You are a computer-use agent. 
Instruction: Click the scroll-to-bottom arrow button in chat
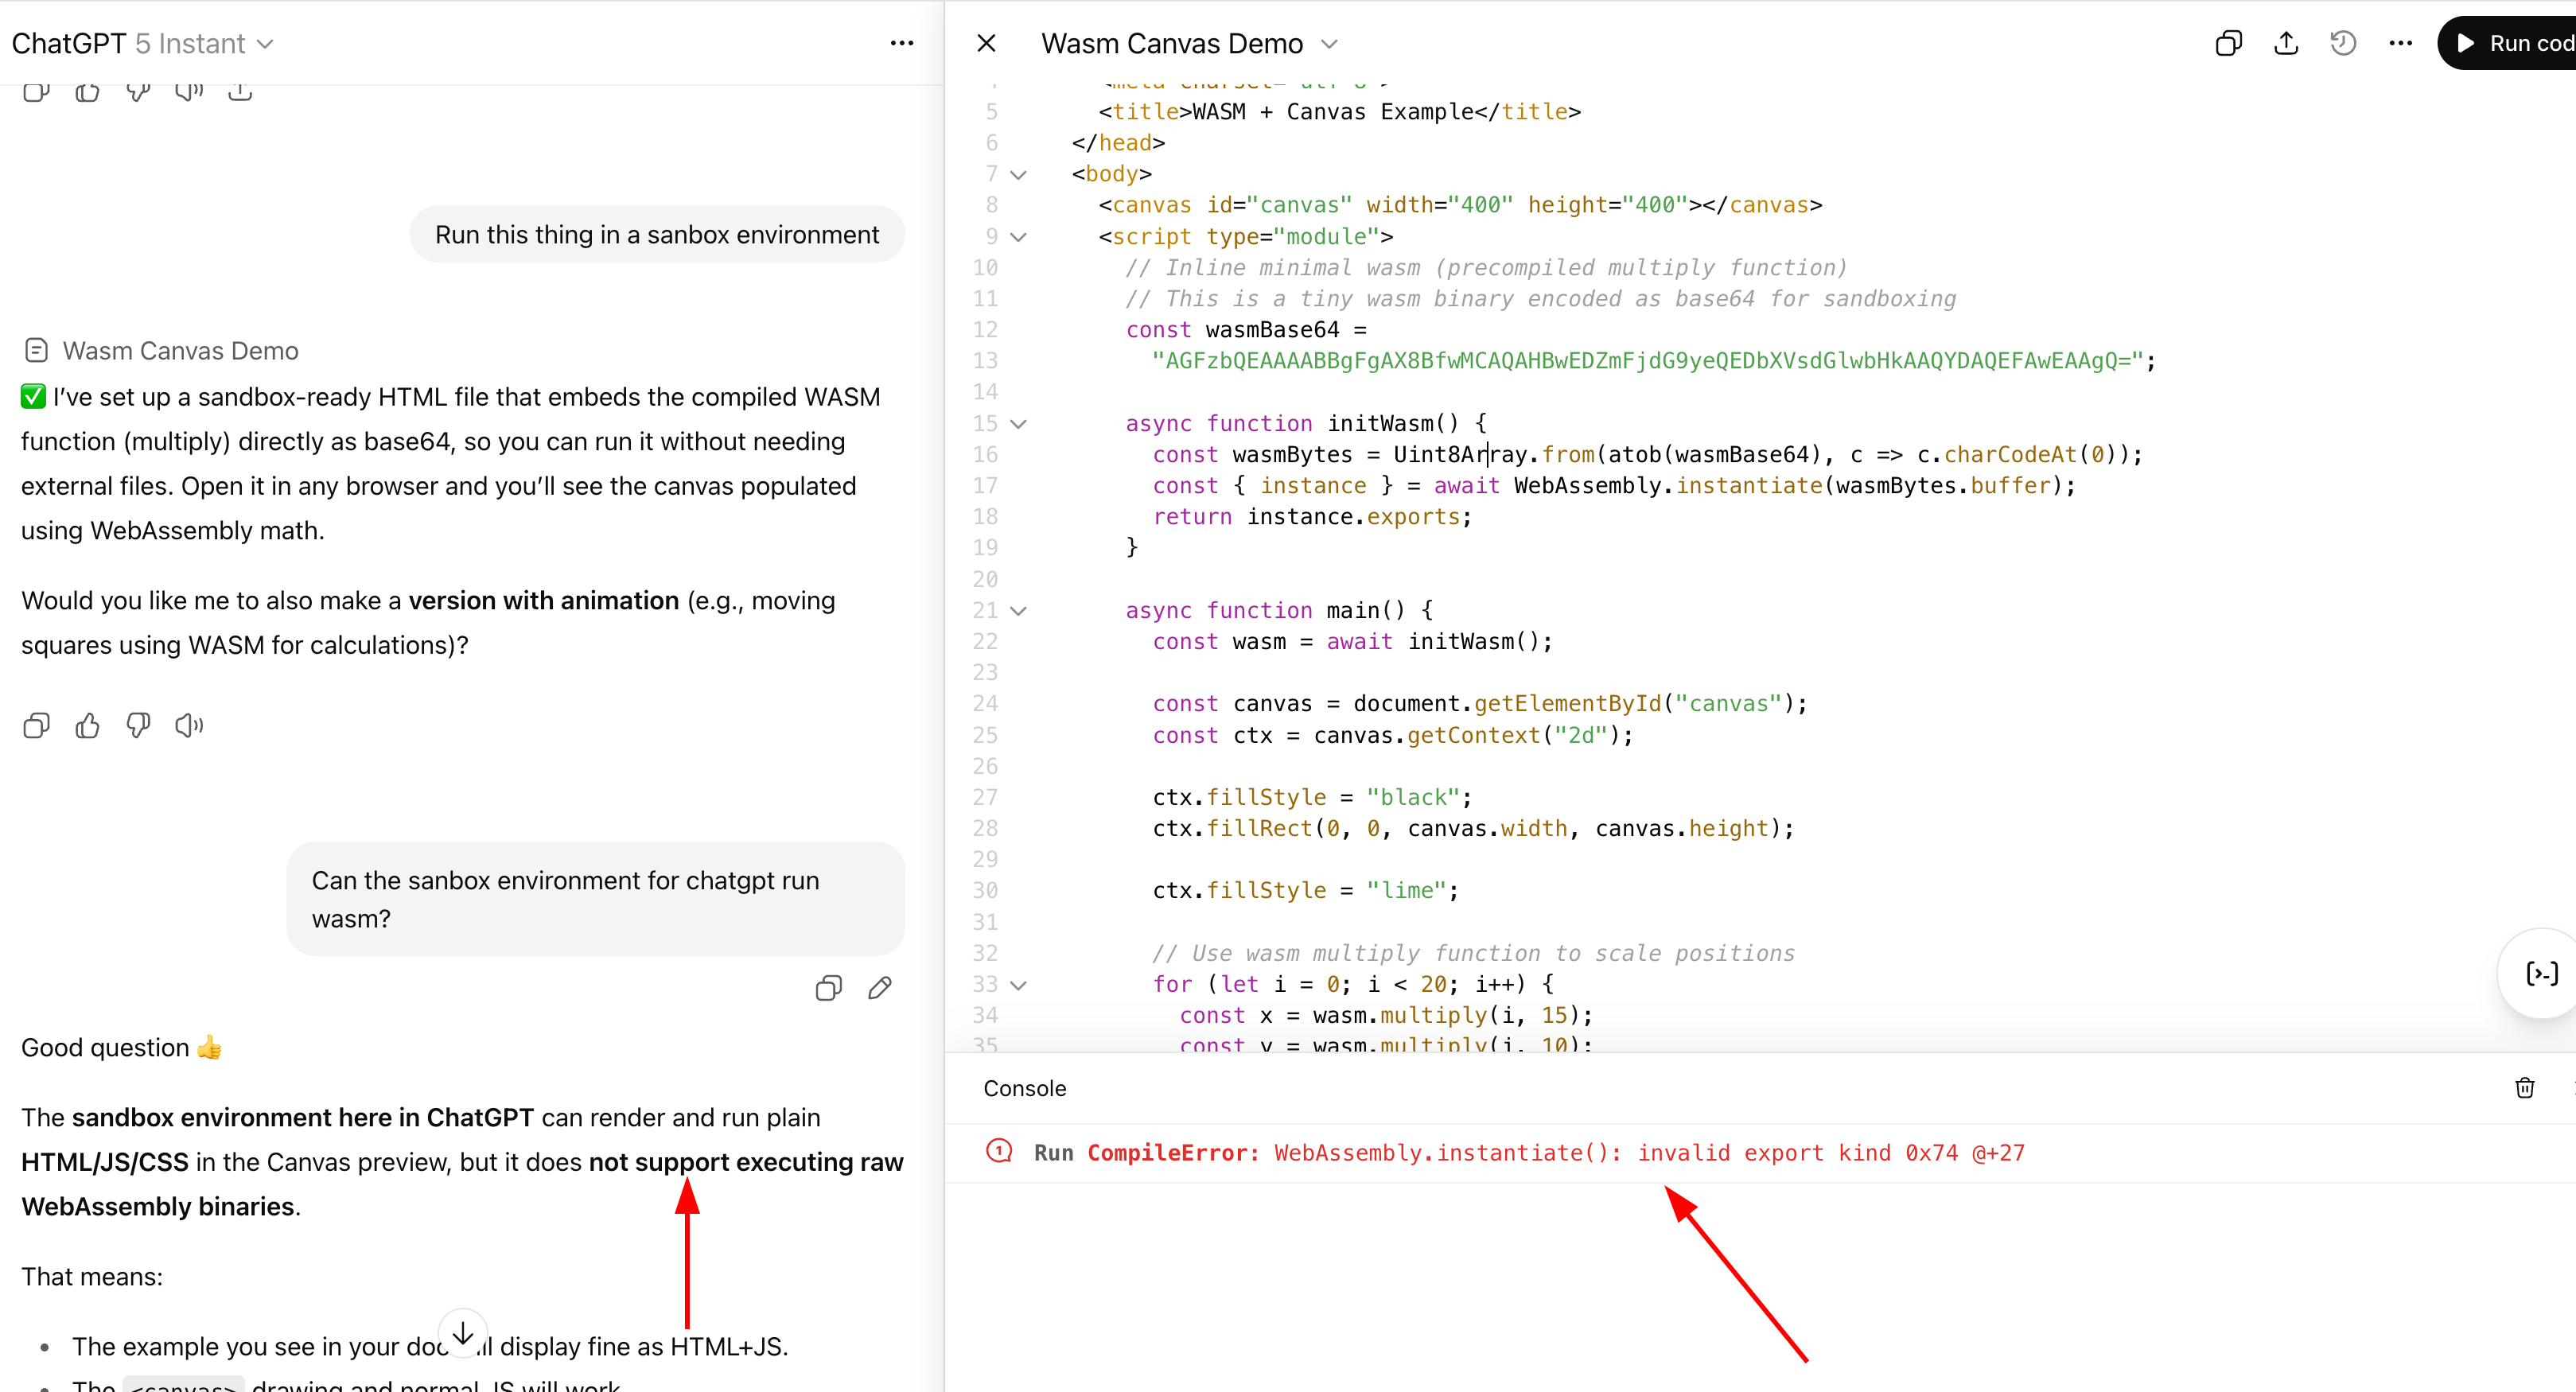(x=463, y=1334)
